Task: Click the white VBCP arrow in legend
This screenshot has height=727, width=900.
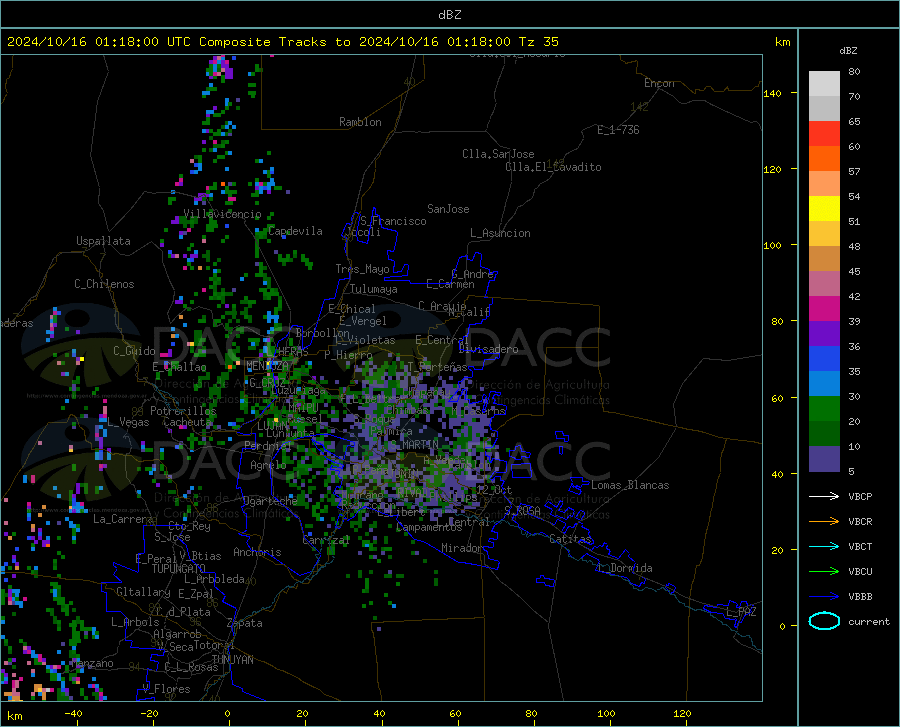Action: tap(824, 496)
